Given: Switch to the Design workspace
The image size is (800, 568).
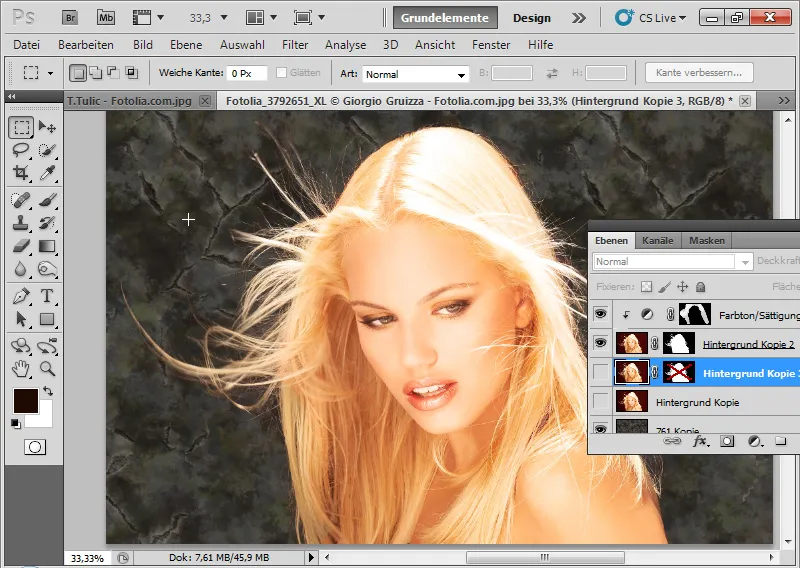Looking at the screenshot, I should point(532,18).
